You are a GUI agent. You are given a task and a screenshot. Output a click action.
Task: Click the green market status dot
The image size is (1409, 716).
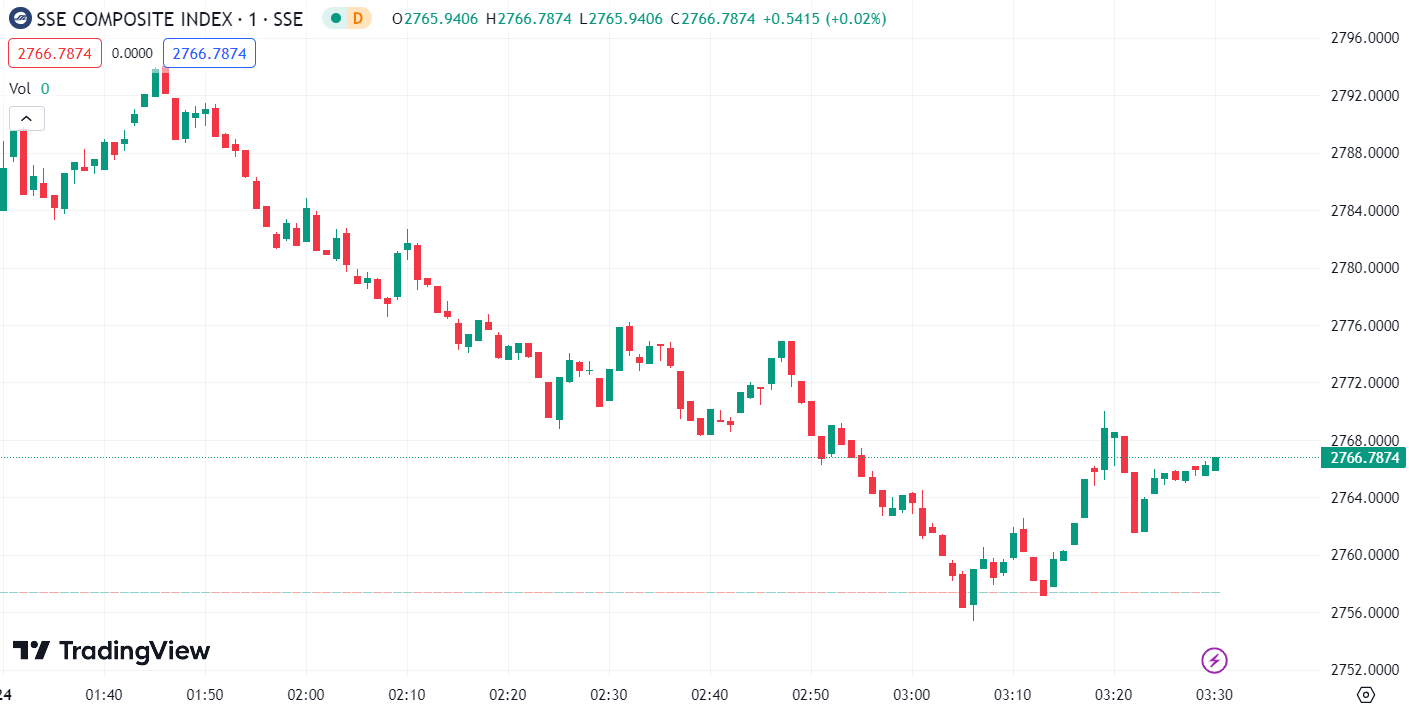(337, 18)
